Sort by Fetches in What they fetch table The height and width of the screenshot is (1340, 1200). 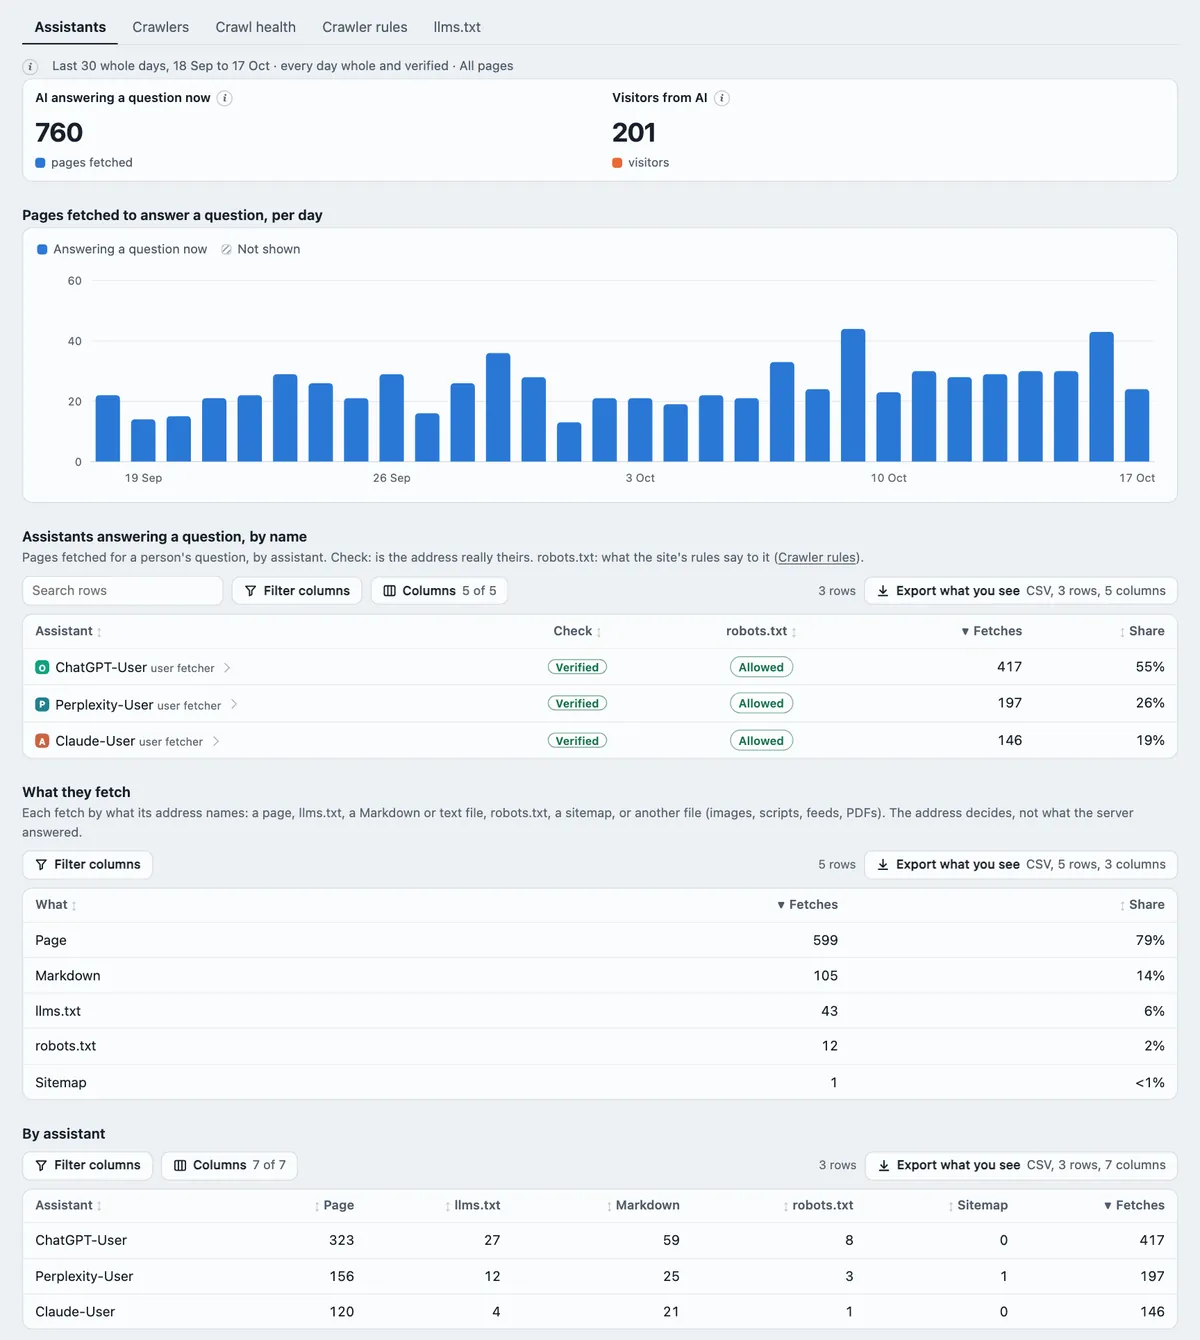[x=808, y=905]
